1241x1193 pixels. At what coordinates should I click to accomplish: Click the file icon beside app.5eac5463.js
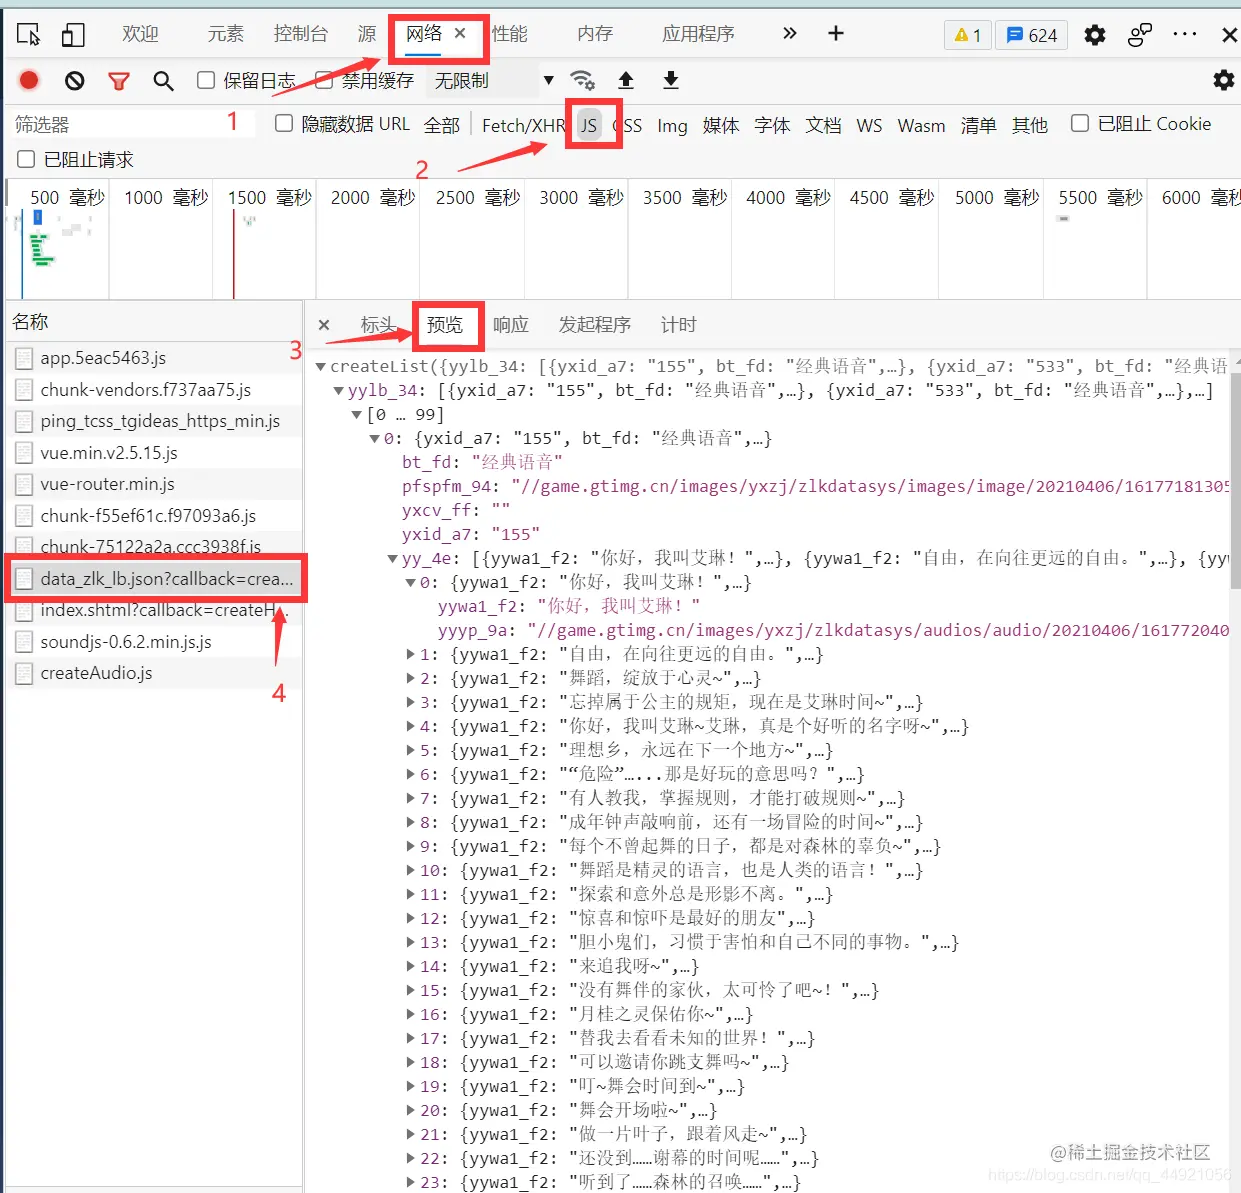click(x=24, y=358)
